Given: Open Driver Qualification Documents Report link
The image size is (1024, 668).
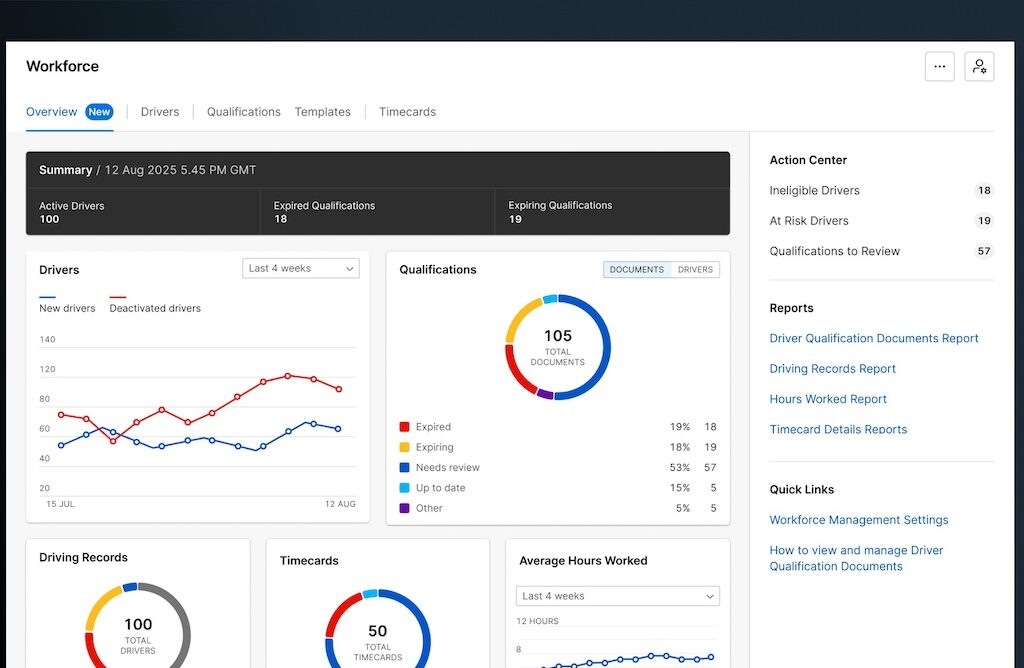Looking at the screenshot, I should point(874,338).
